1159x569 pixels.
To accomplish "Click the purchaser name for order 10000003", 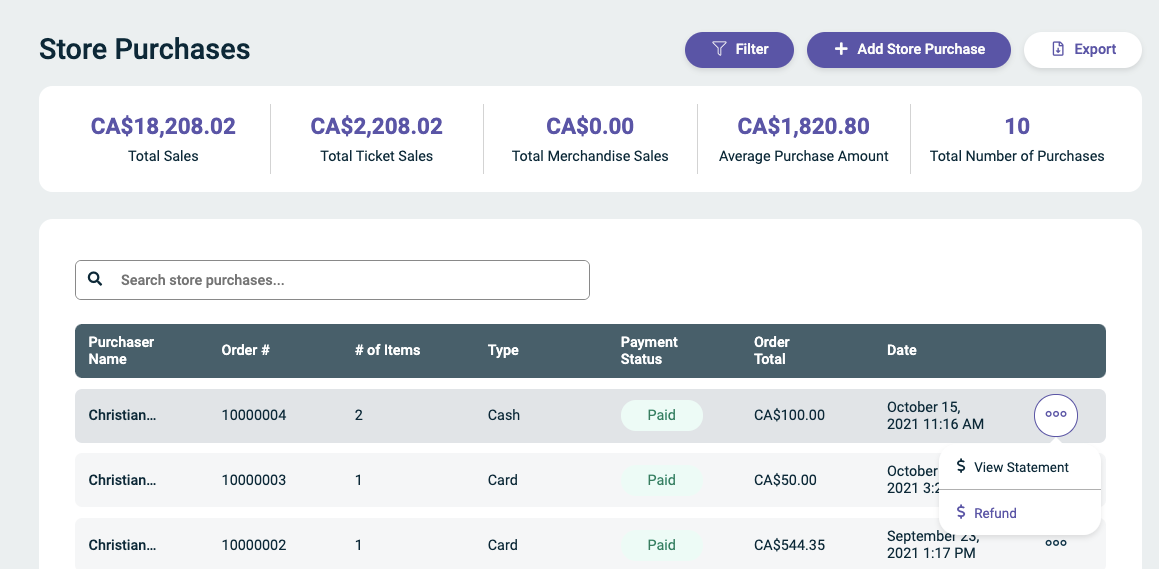I will point(122,480).
